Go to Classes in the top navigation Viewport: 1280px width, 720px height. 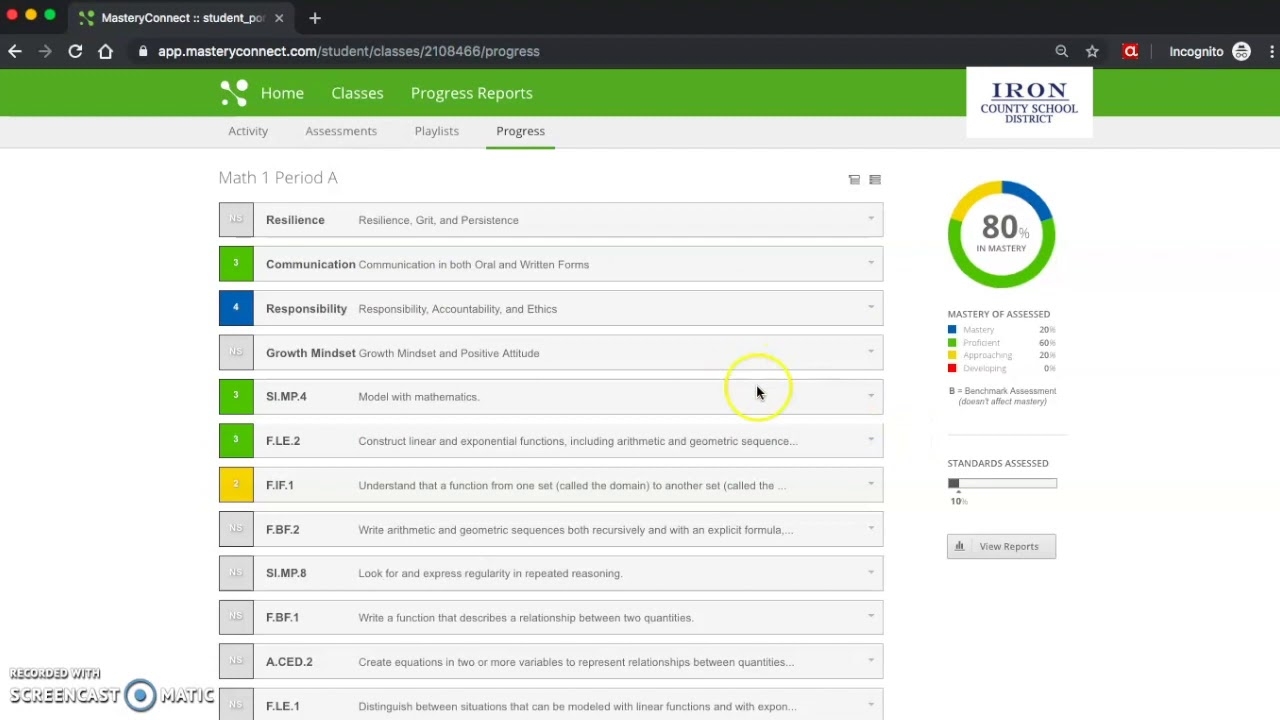click(357, 93)
